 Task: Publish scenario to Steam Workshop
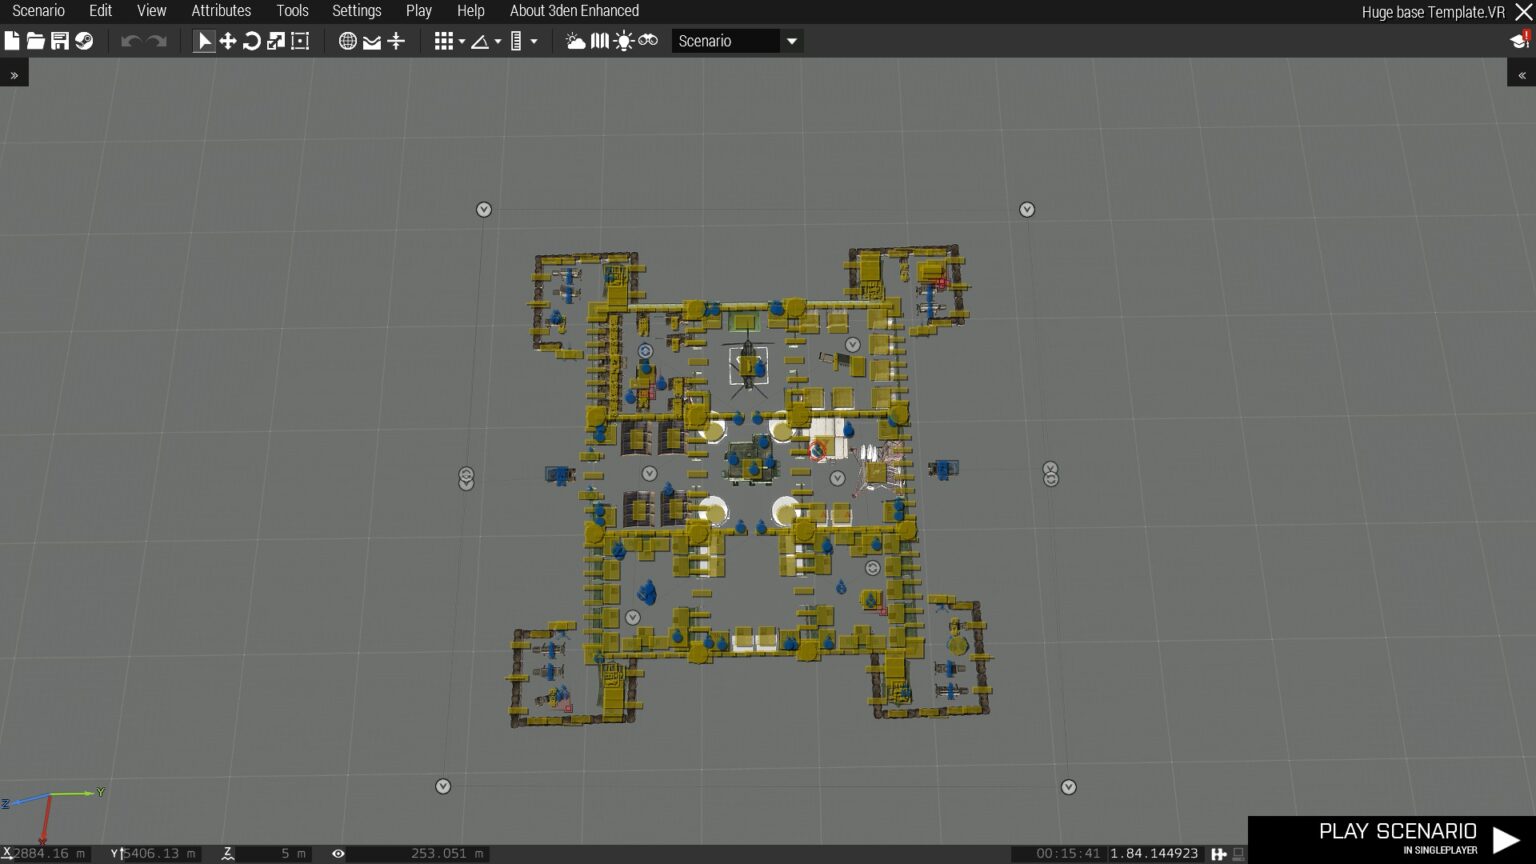[84, 41]
